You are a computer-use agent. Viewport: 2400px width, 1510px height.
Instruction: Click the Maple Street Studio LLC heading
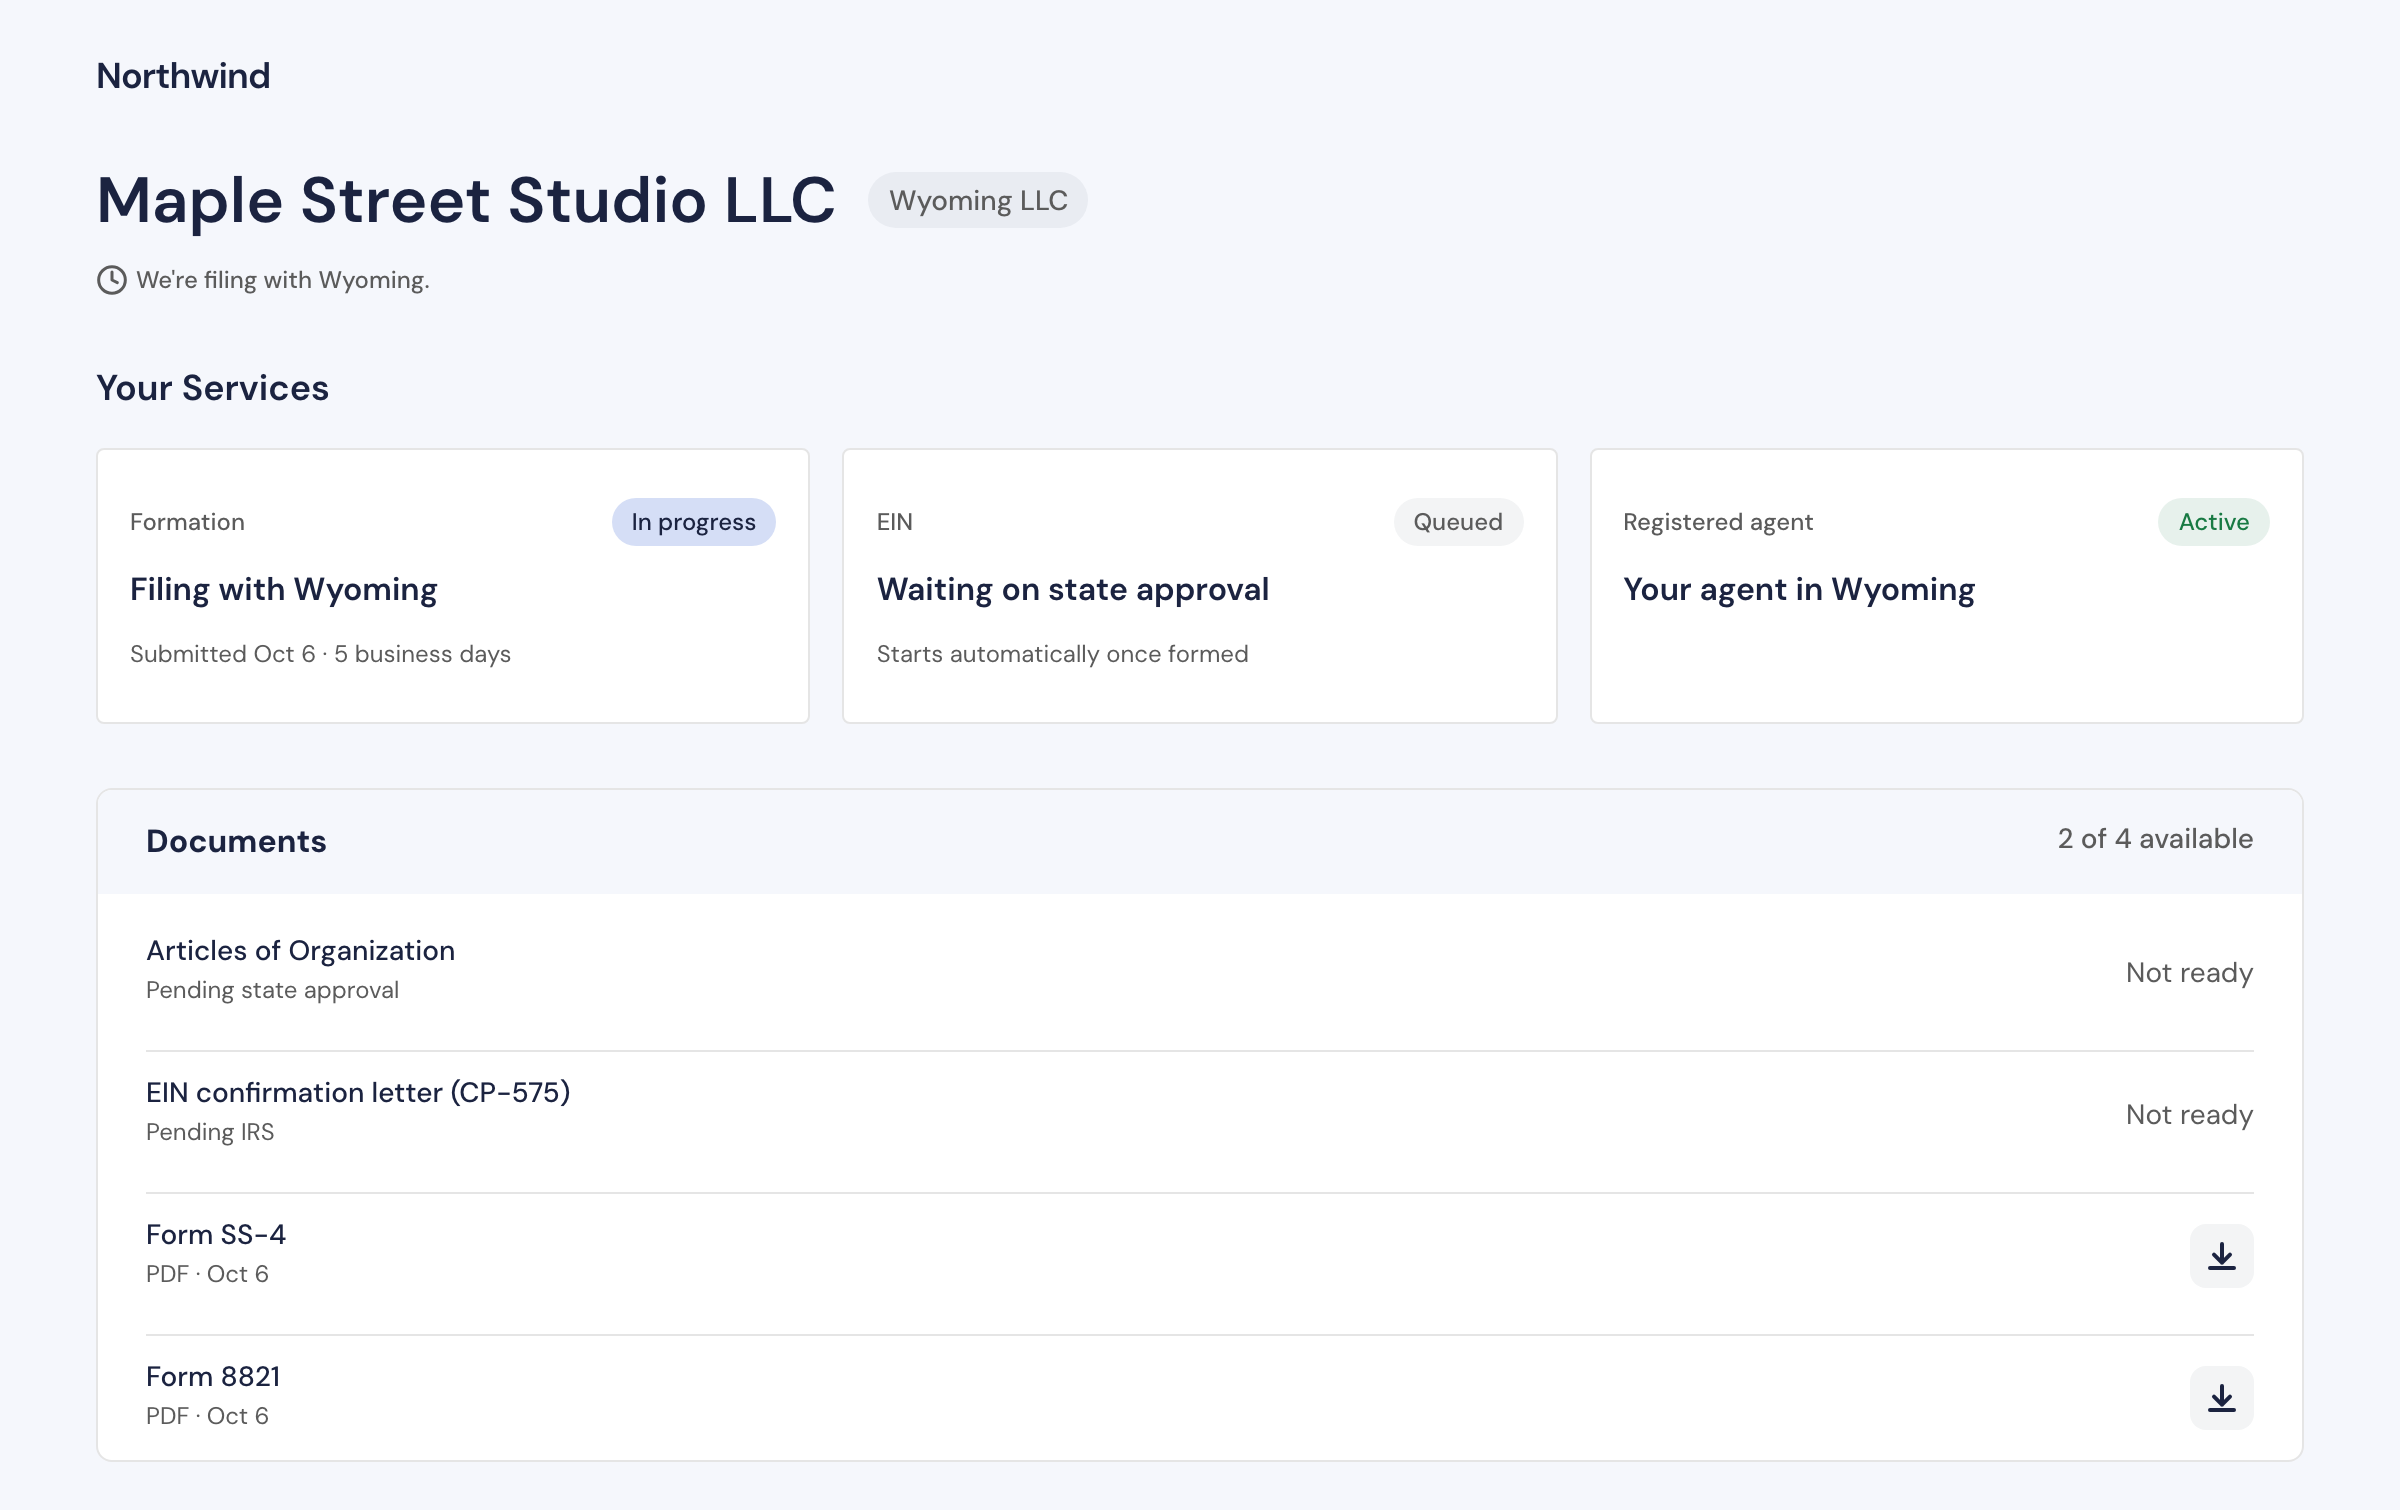tap(466, 200)
